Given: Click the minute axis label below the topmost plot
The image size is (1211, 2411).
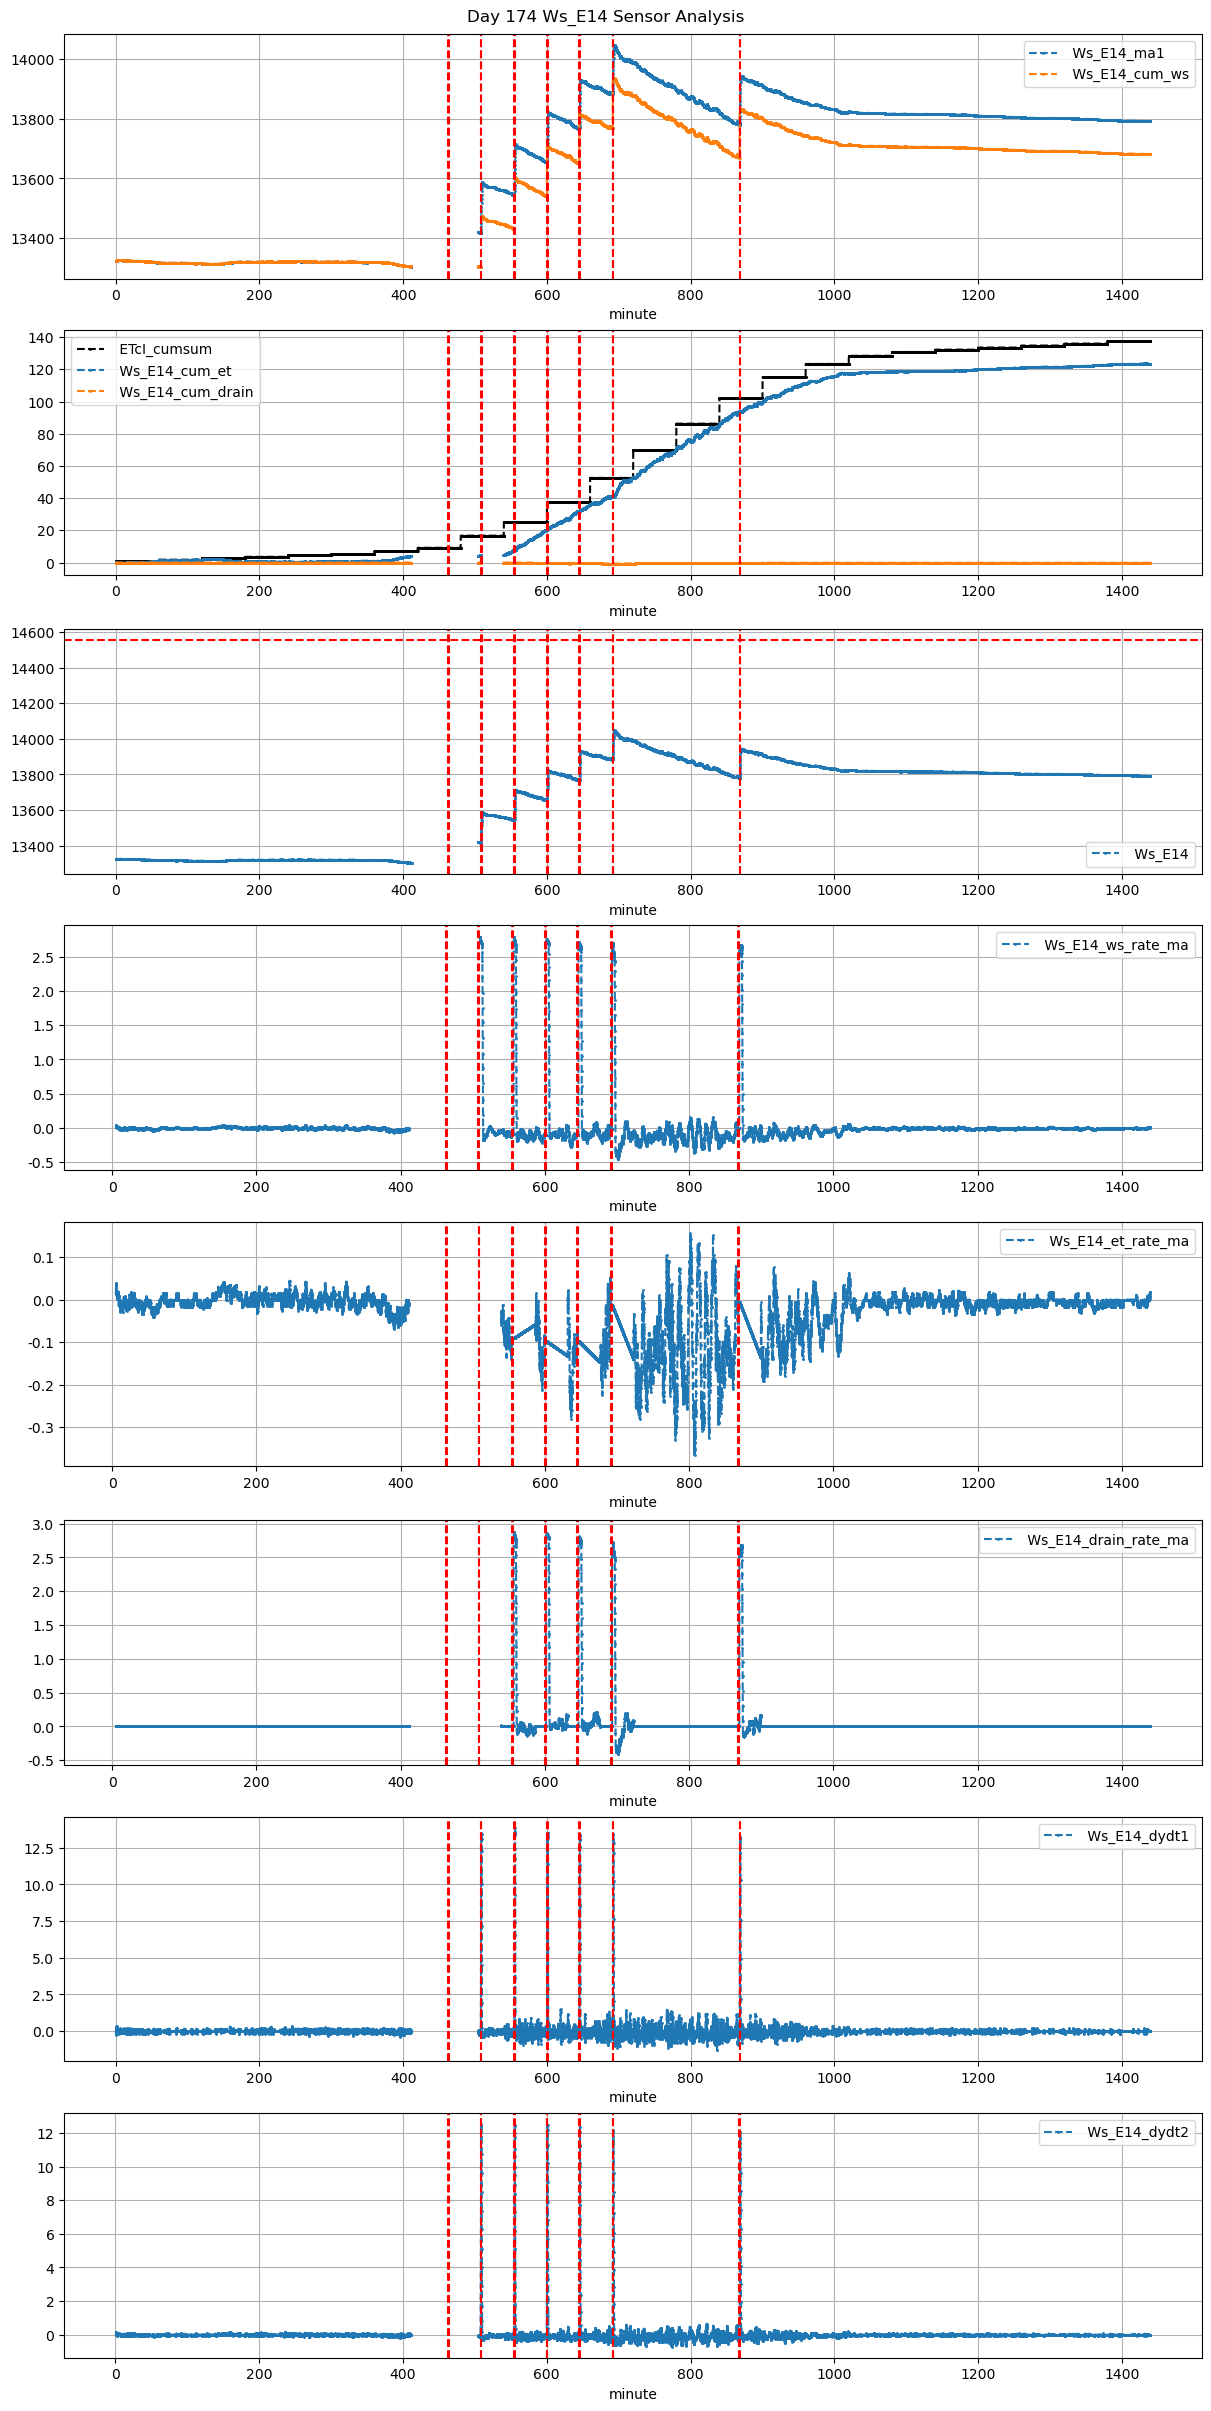Looking at the screenshot, I should click(x=632, y=314).
